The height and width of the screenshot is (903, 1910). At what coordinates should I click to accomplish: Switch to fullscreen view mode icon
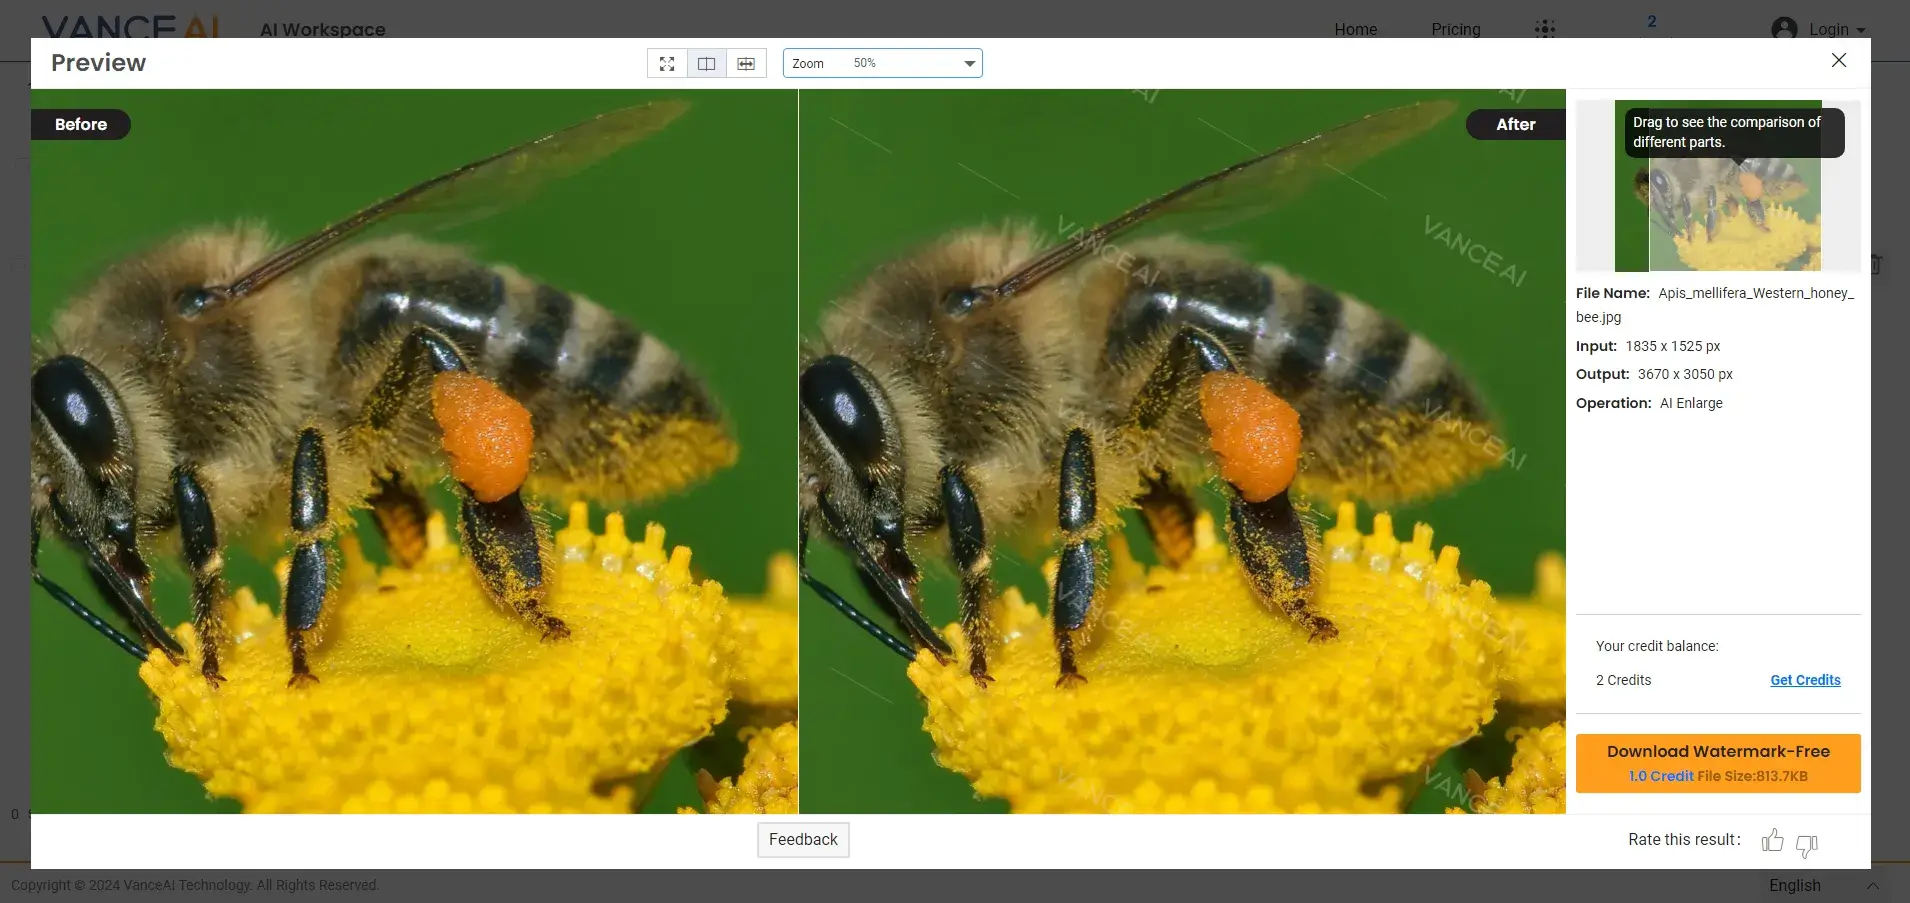point(667,63)
